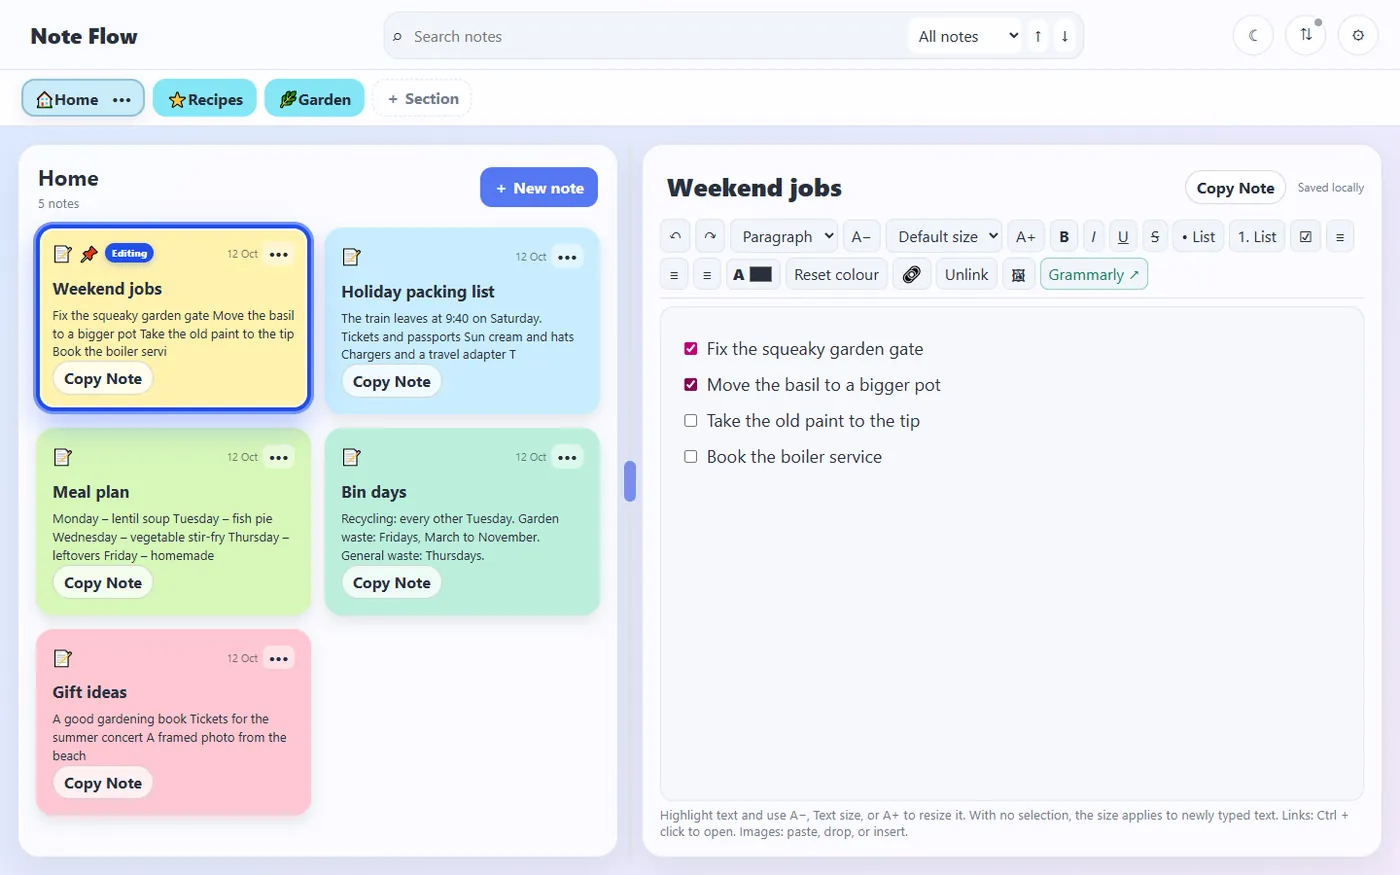Create a note with + New note
Screen dimensions: 1400x875
click(539, 187)
